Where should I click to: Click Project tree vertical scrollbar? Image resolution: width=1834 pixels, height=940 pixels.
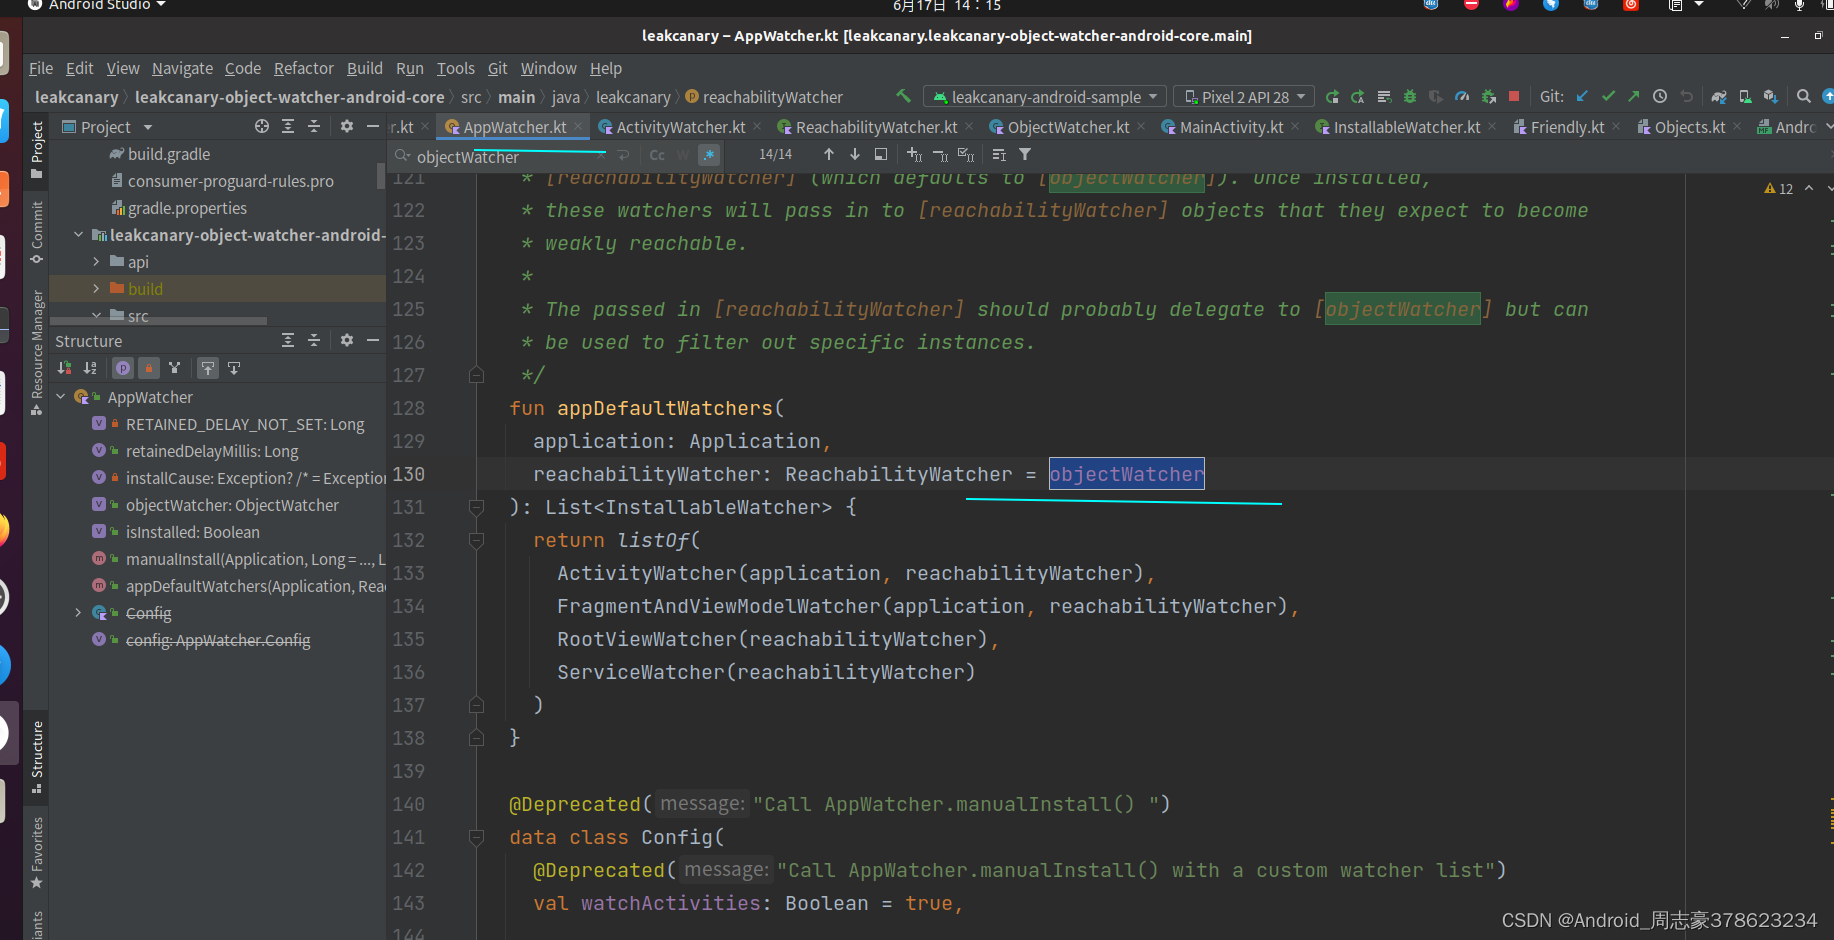click(380, 176)
